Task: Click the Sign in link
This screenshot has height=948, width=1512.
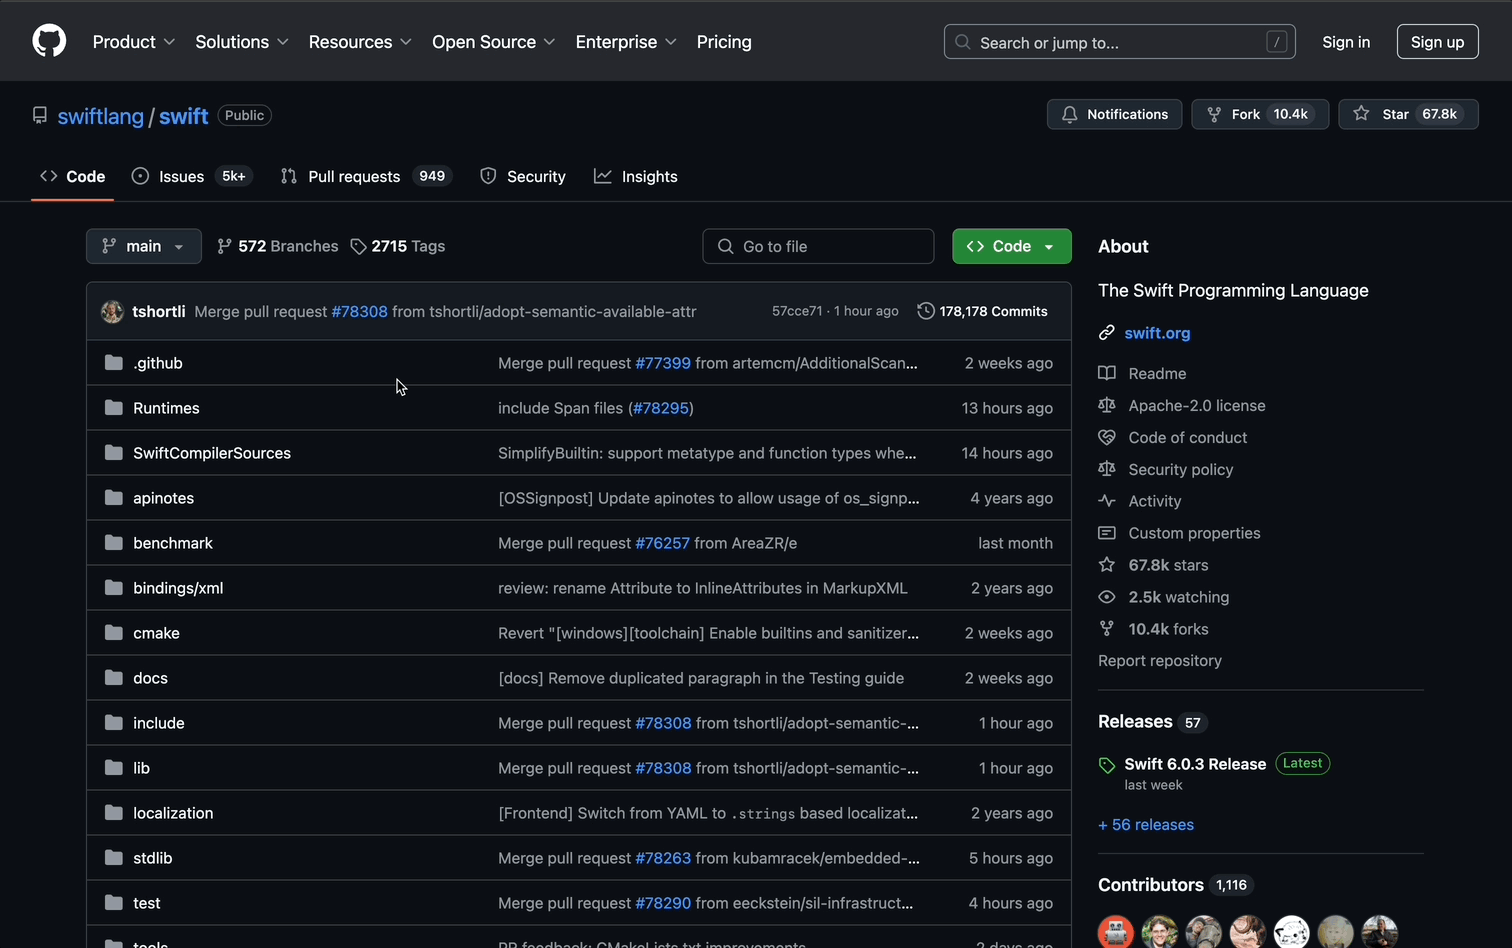Action: [1346, 42]
